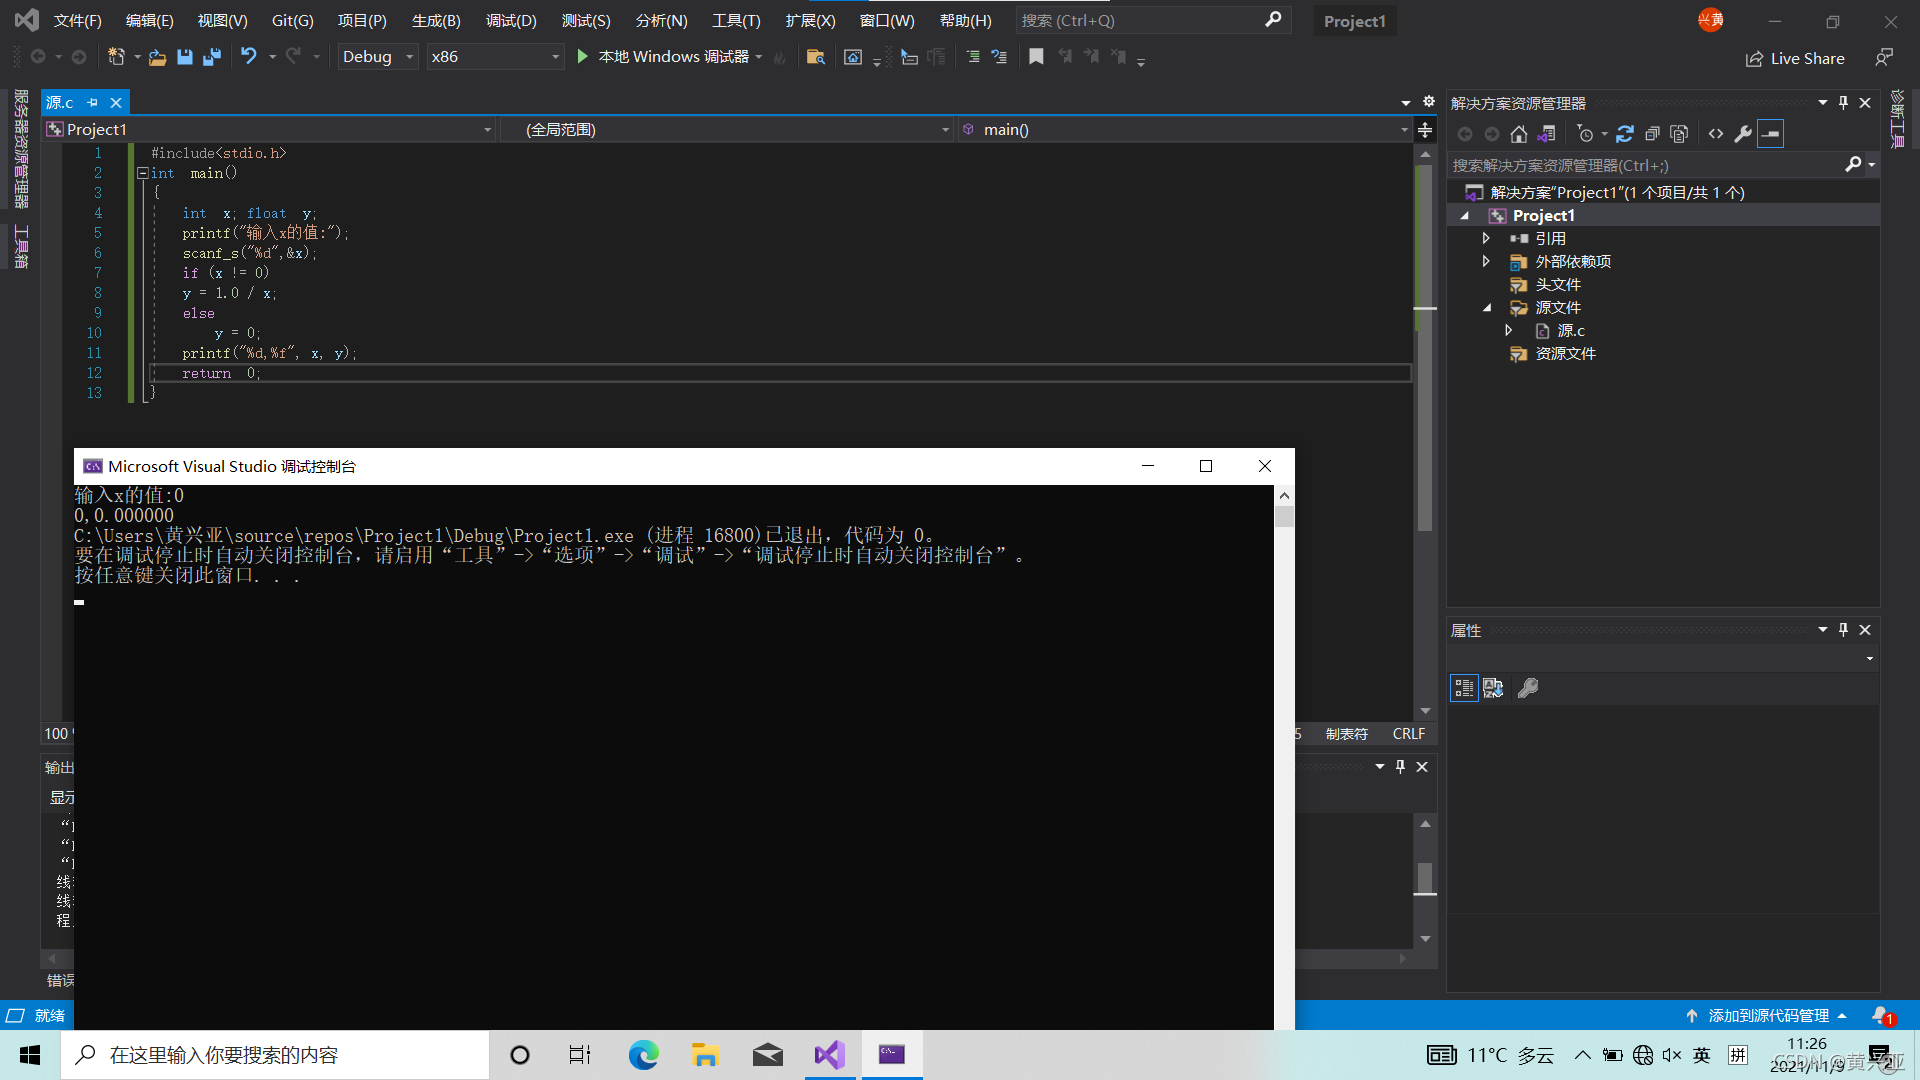
Task: Open the Project1 scope dropdown in editor
Action: [x=270, y=130]
